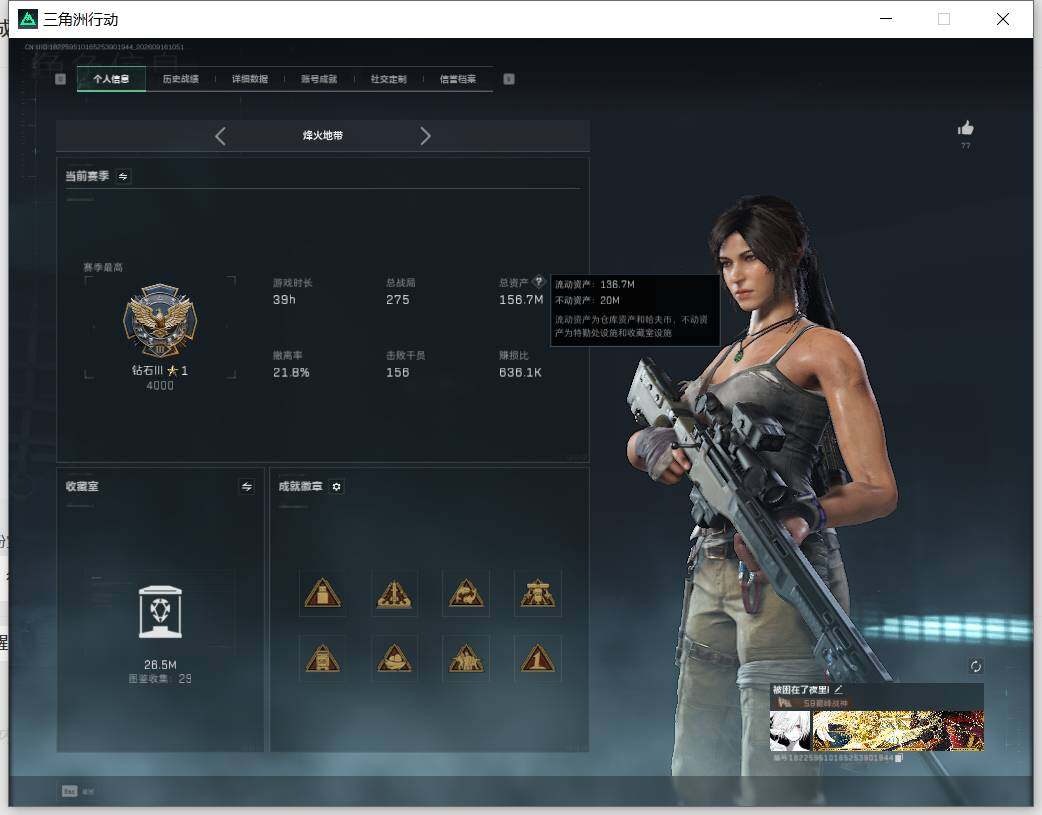Image resolution: width=1042 pixels, height=815 pixels.
Task: Click the 击败干员 value 156
Action: 398,373
